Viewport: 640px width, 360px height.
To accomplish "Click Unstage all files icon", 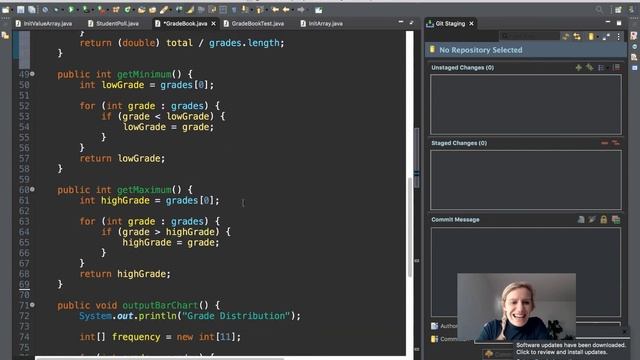I will coord(616,143).
